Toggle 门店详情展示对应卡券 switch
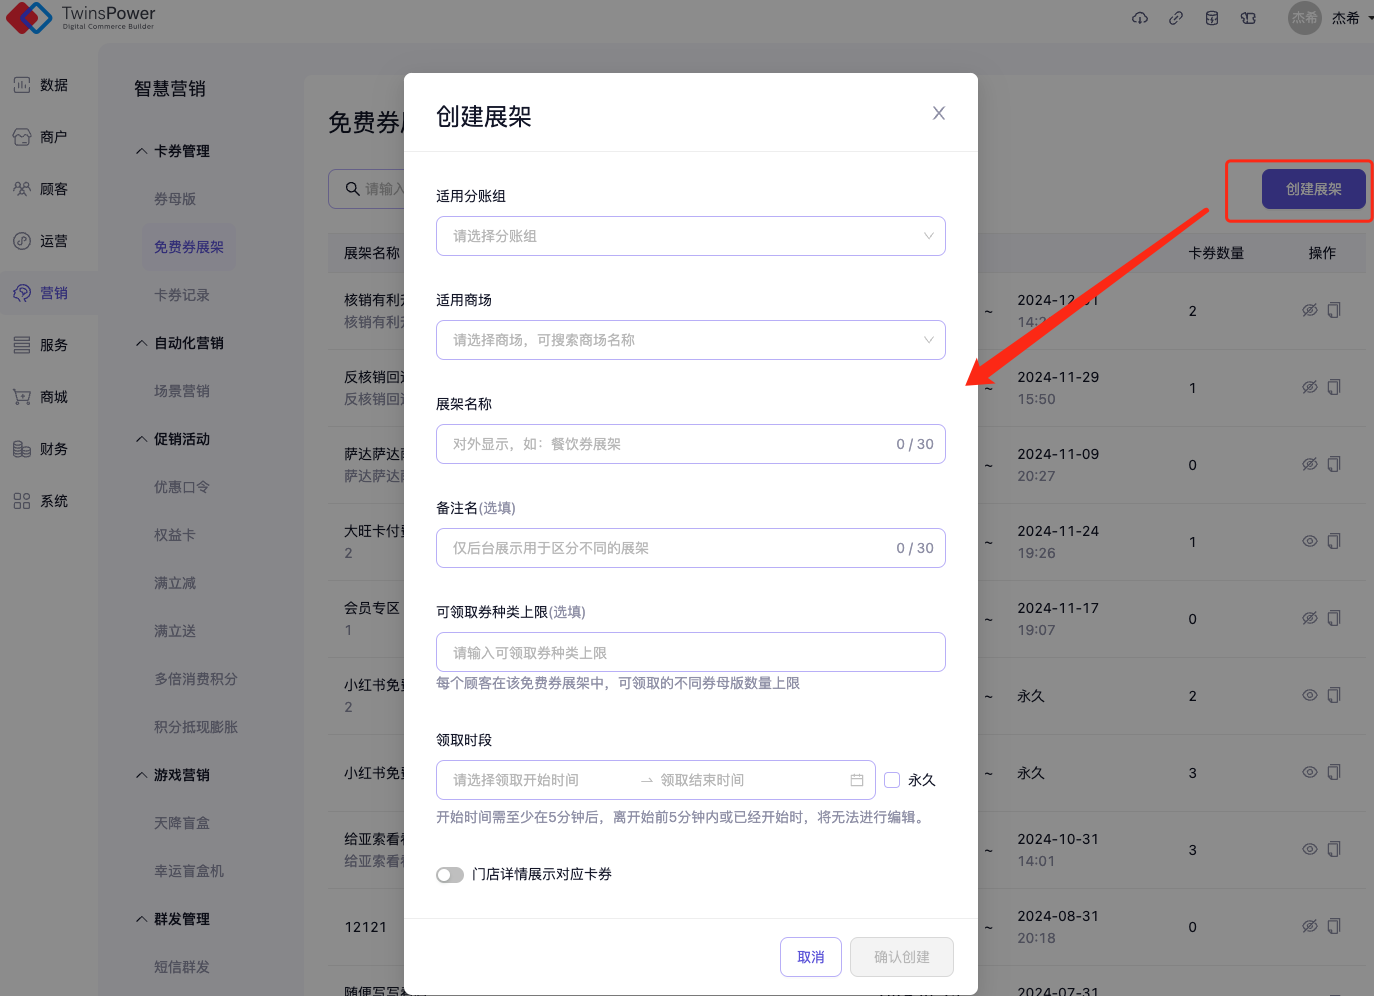 click(450, 875)
